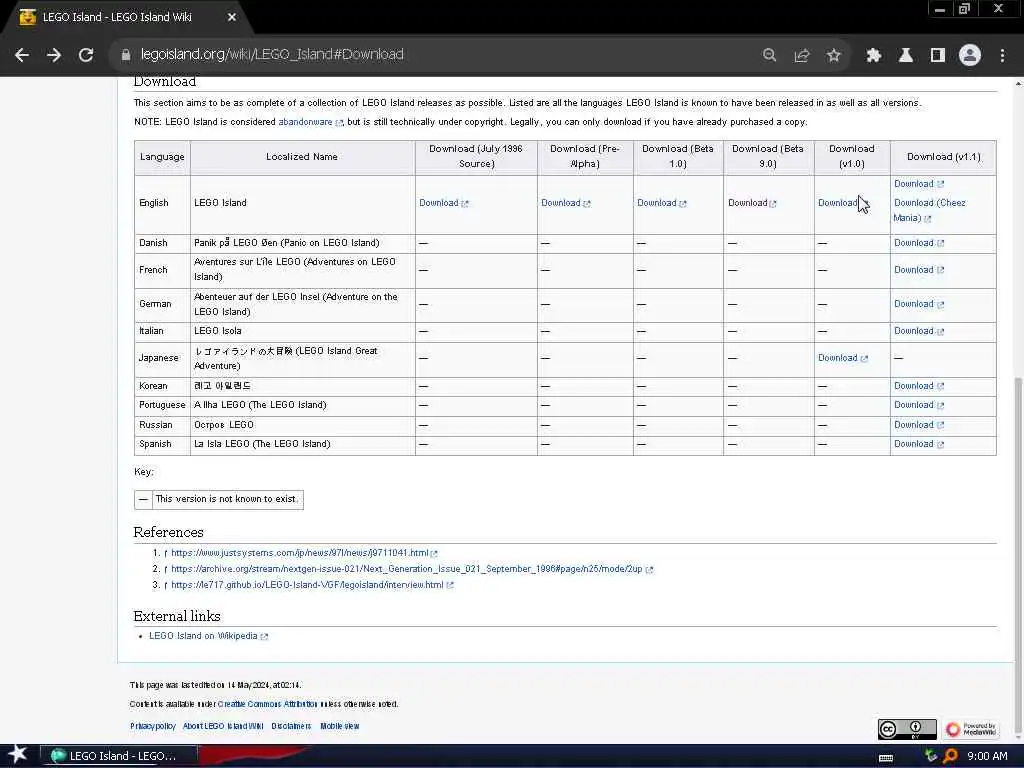Open the on-screen keyboard tray icon
This screenshot has height=768, width=1024.
[886, 758]
